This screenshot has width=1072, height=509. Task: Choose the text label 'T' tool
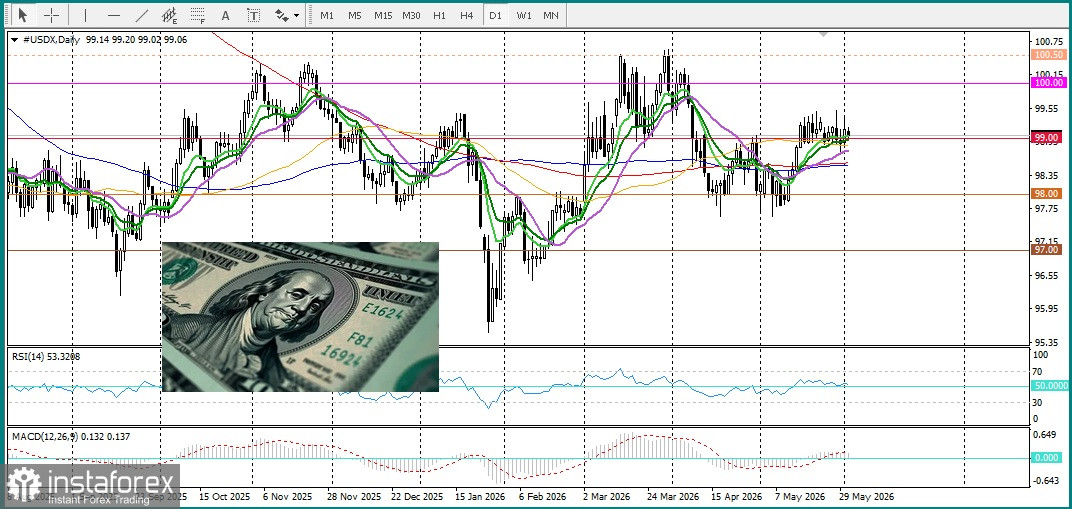[x=253, y=14]
